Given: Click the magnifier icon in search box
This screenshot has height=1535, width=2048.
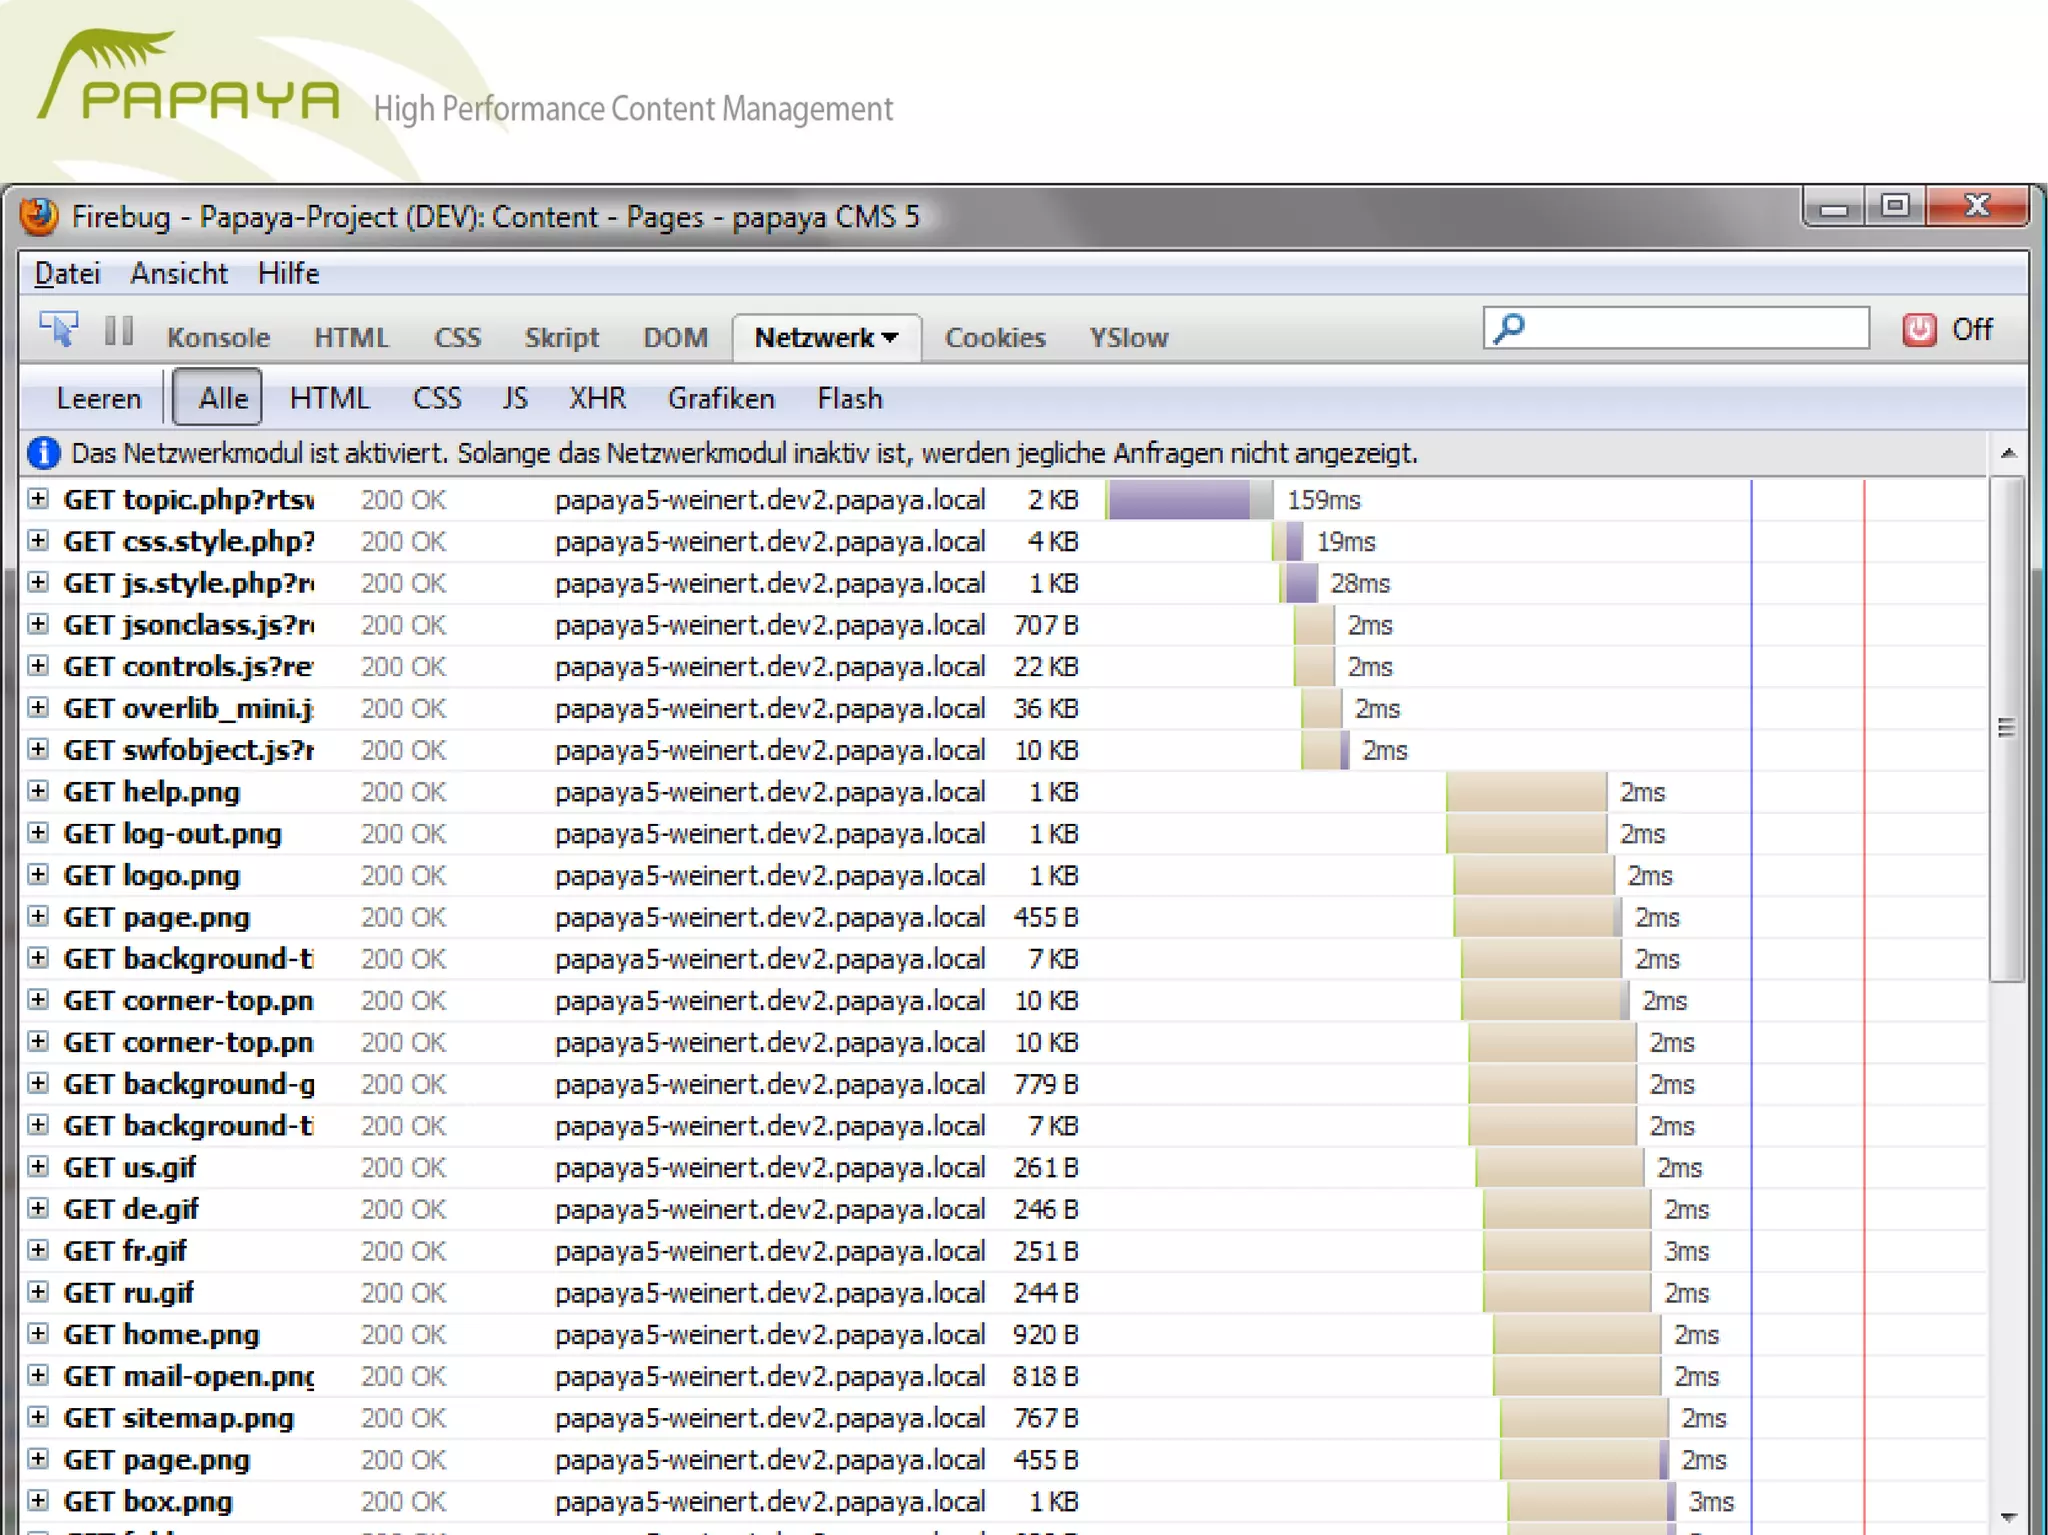Looking at the screenshot, I should [x=1509, y=328].
